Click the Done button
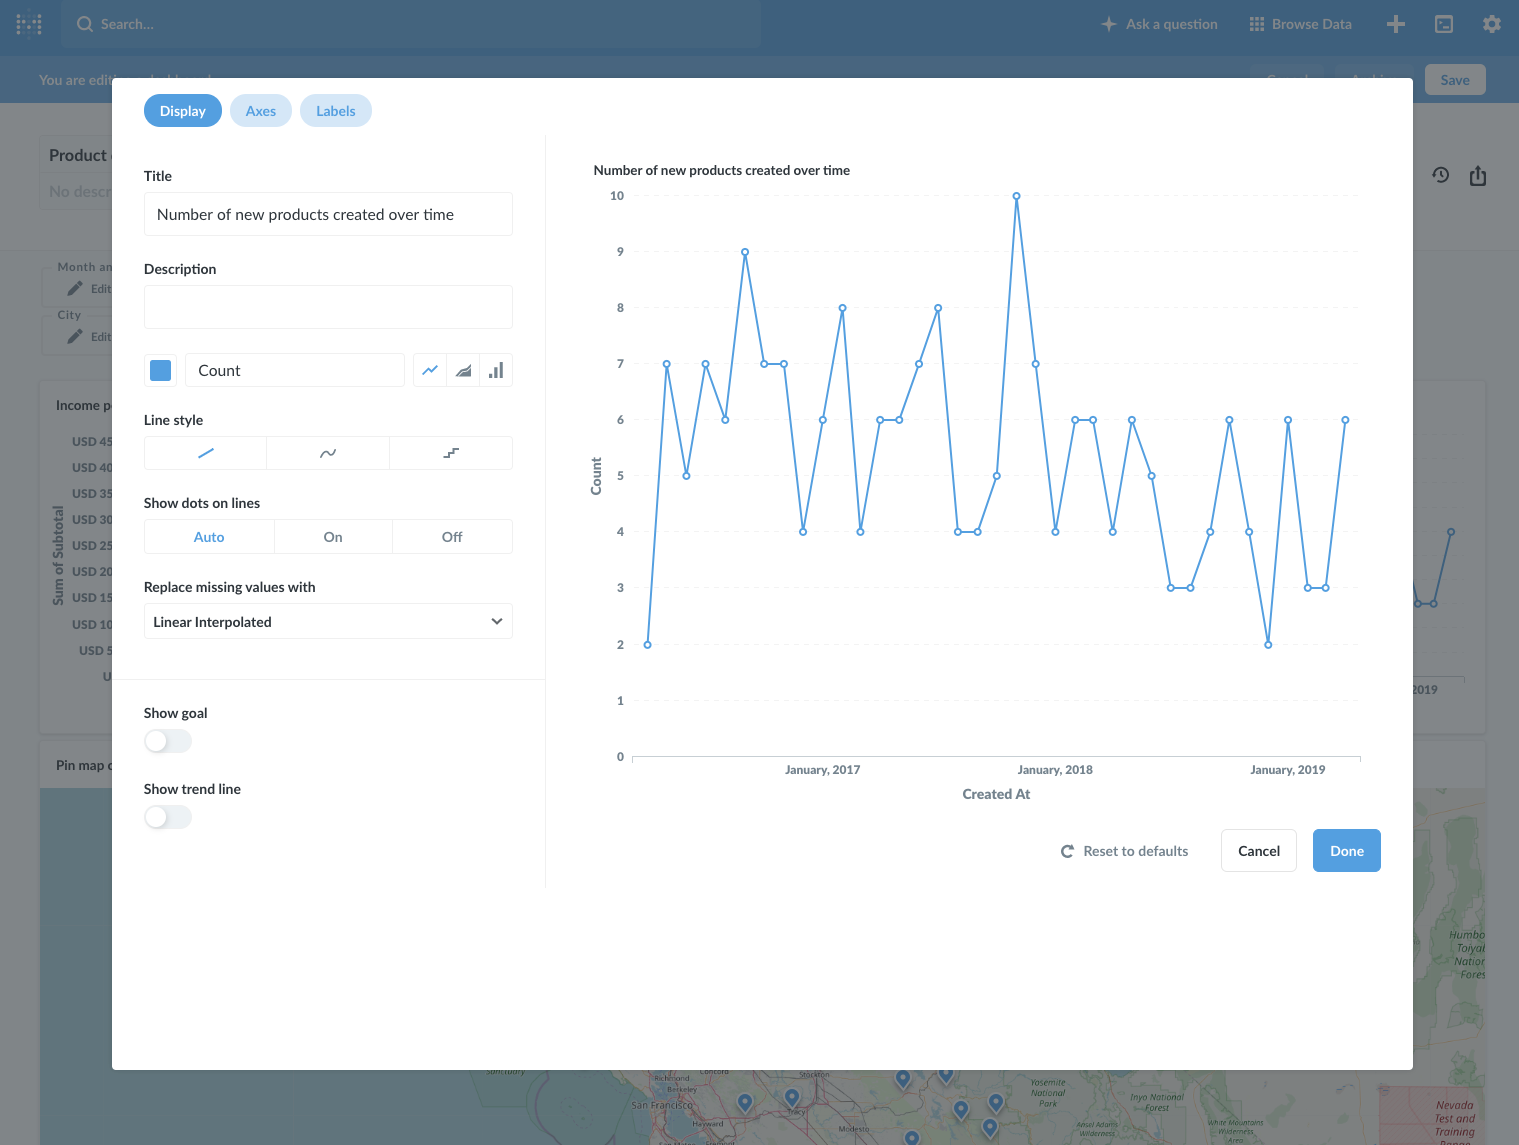The height and width of the screenshot is (1145, 1519). click(x=1346, y=850)
